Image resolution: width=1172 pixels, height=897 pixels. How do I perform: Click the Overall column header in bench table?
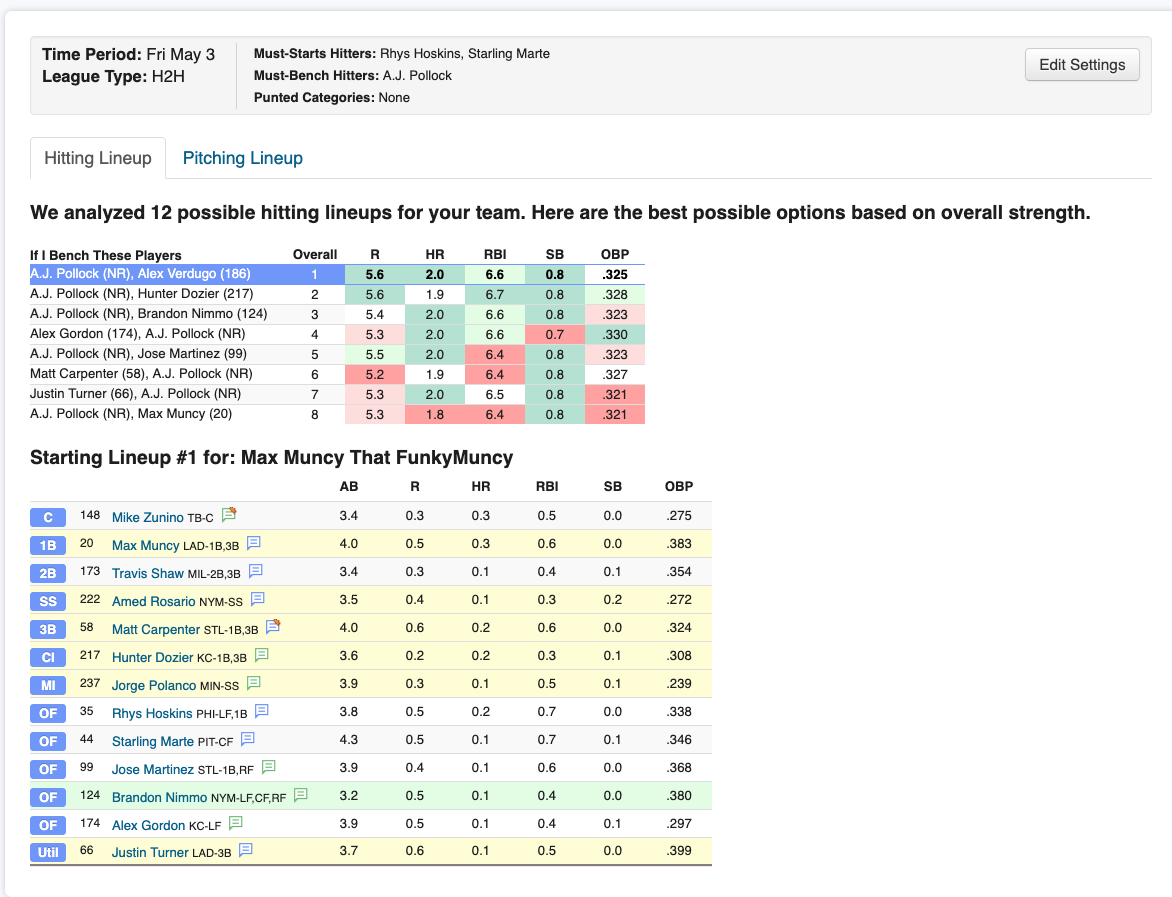coord(315,254)
